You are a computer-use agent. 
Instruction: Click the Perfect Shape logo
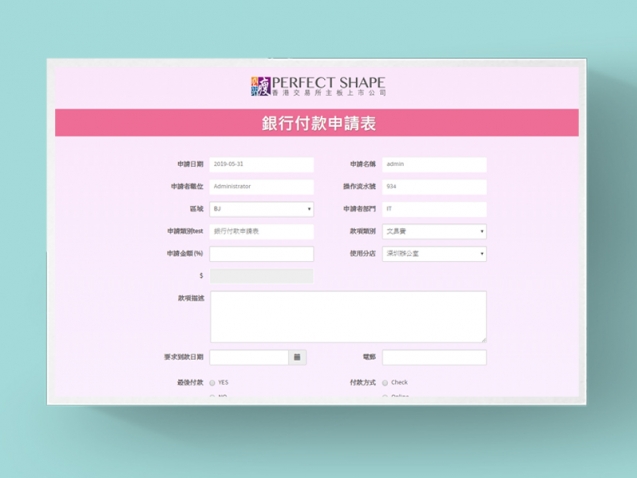click(318, 86)
